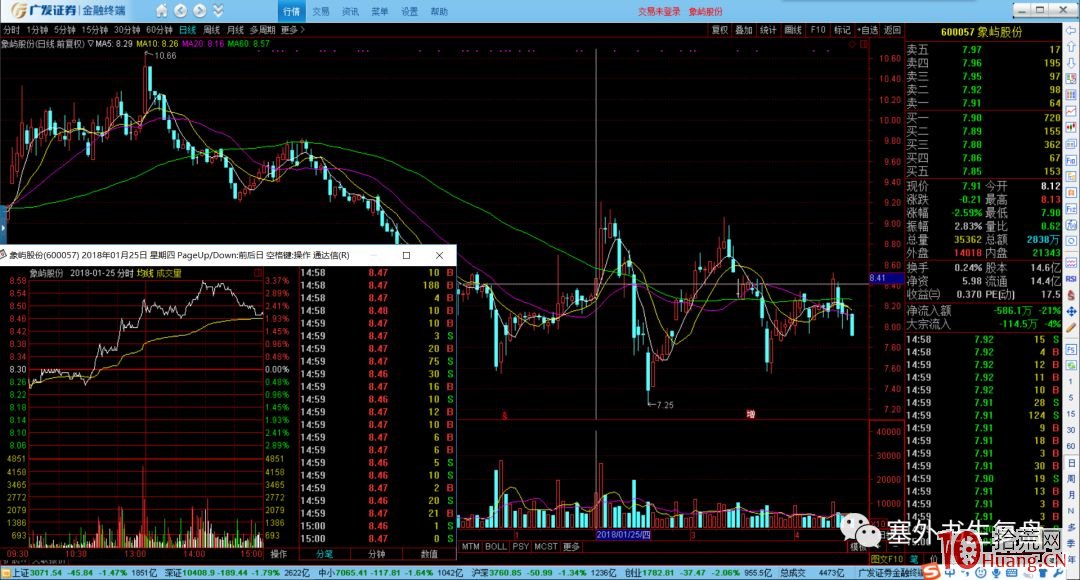Switch to the 行情 tab
This screenshot has height=580, width=1080.
[291, 12]
